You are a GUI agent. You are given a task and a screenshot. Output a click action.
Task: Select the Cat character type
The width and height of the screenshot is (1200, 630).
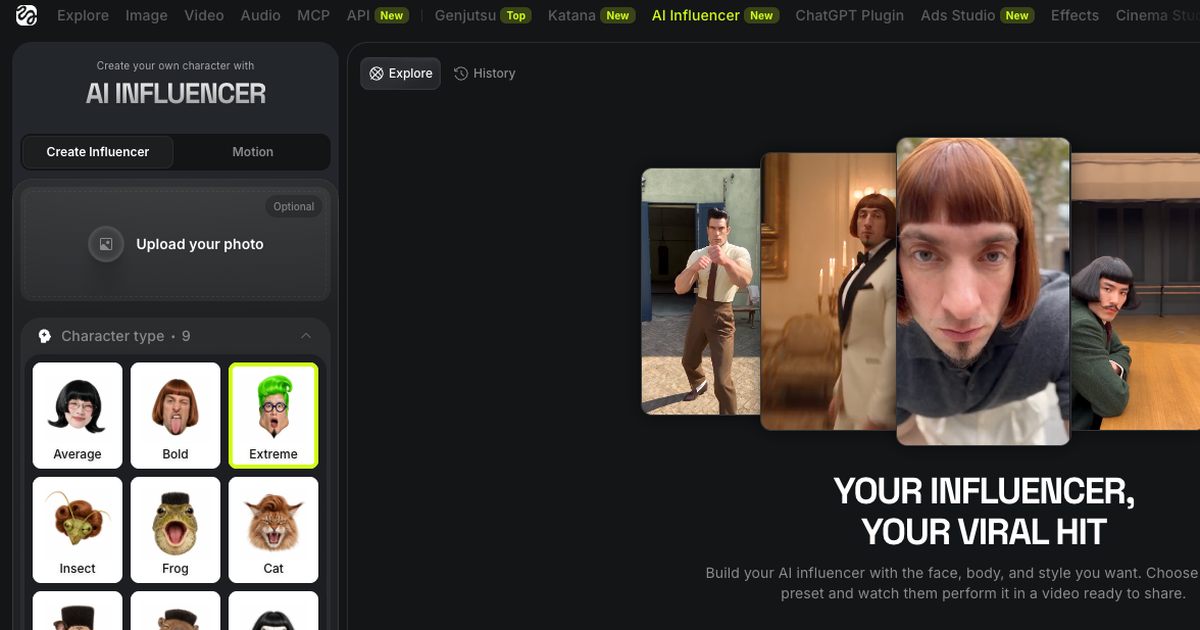274,530
